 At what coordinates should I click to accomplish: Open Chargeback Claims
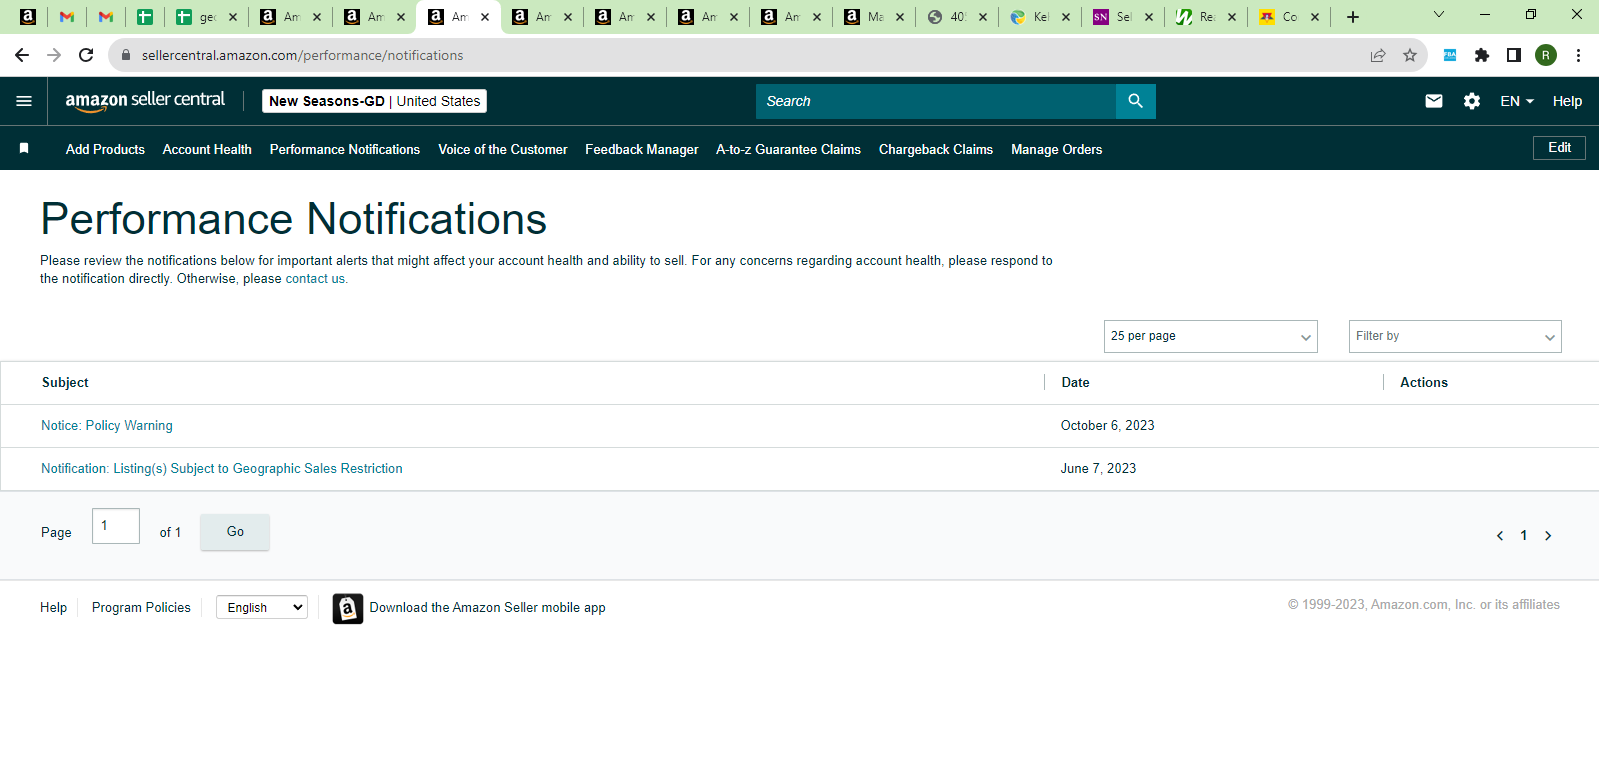click(936, 149)
